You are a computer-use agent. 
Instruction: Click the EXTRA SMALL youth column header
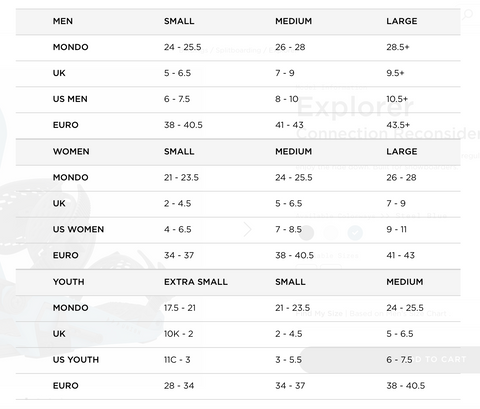coord(196,282)
